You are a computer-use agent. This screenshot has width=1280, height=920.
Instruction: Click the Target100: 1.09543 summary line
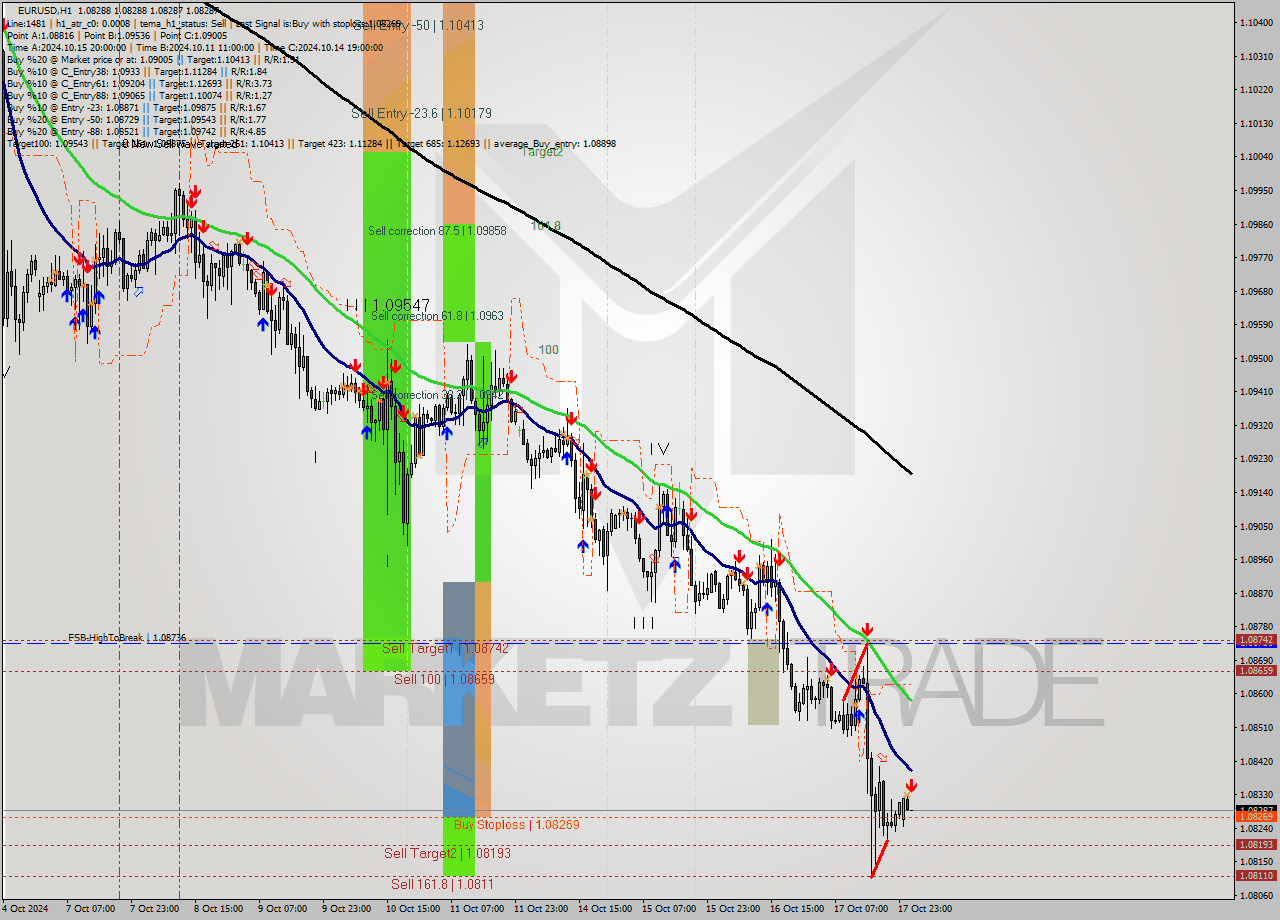point(311,144)
